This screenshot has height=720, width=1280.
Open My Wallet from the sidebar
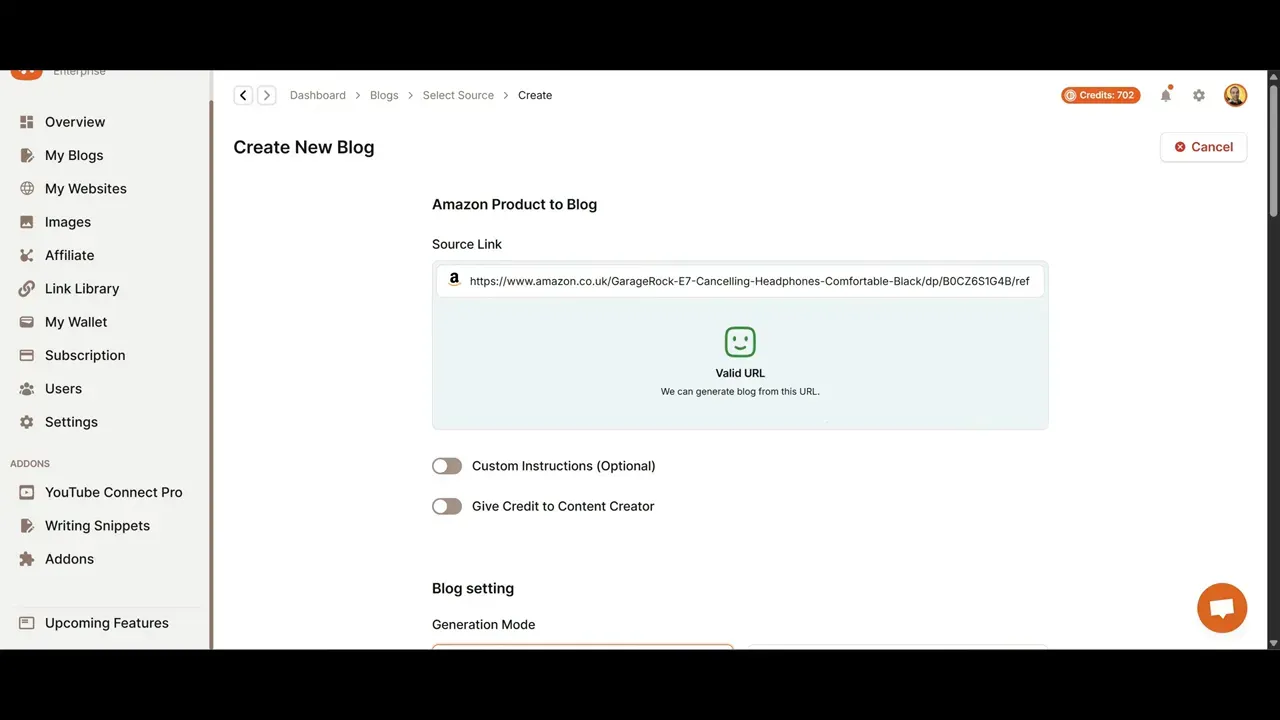[x=75, y=321]
